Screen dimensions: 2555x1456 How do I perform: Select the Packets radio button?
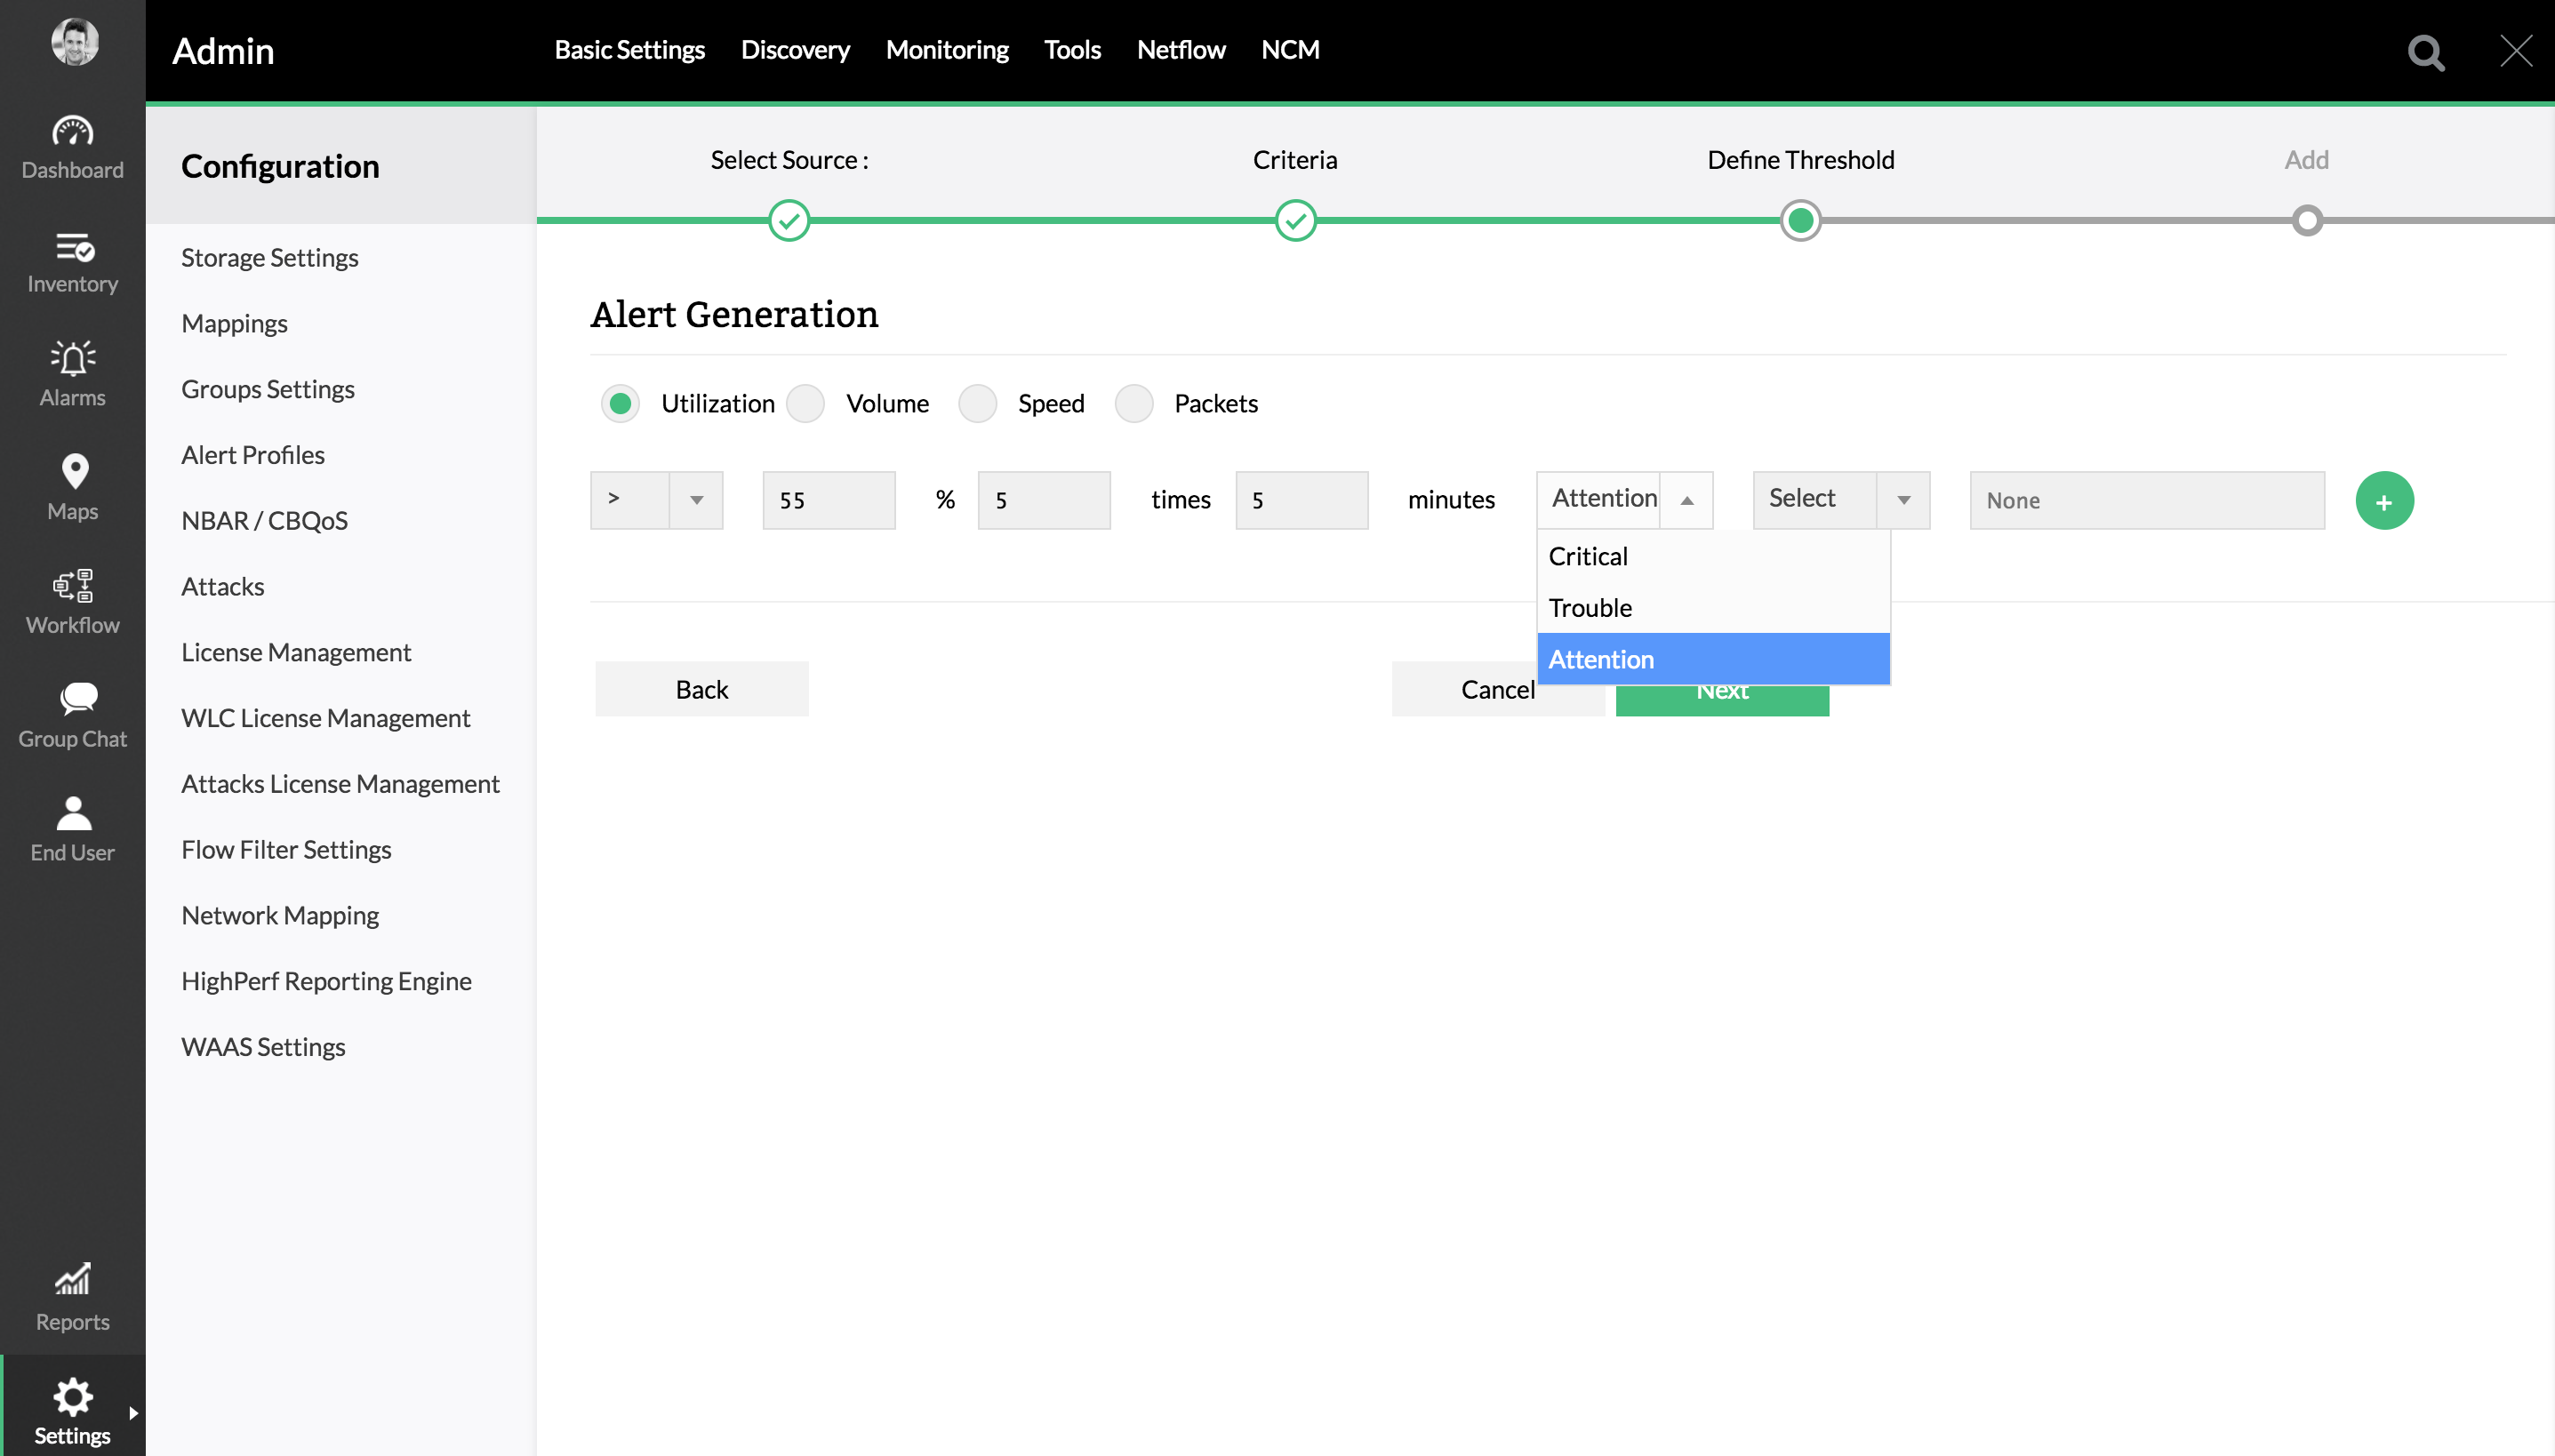[x=1133, y=403]
